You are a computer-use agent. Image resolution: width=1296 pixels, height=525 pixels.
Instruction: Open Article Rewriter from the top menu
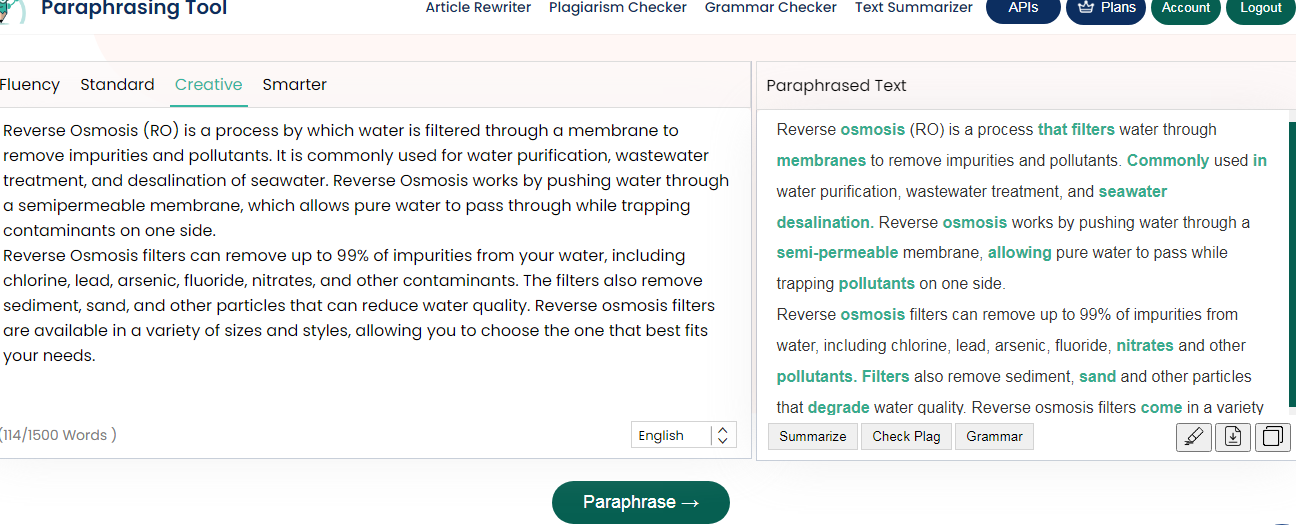(478, 8)
